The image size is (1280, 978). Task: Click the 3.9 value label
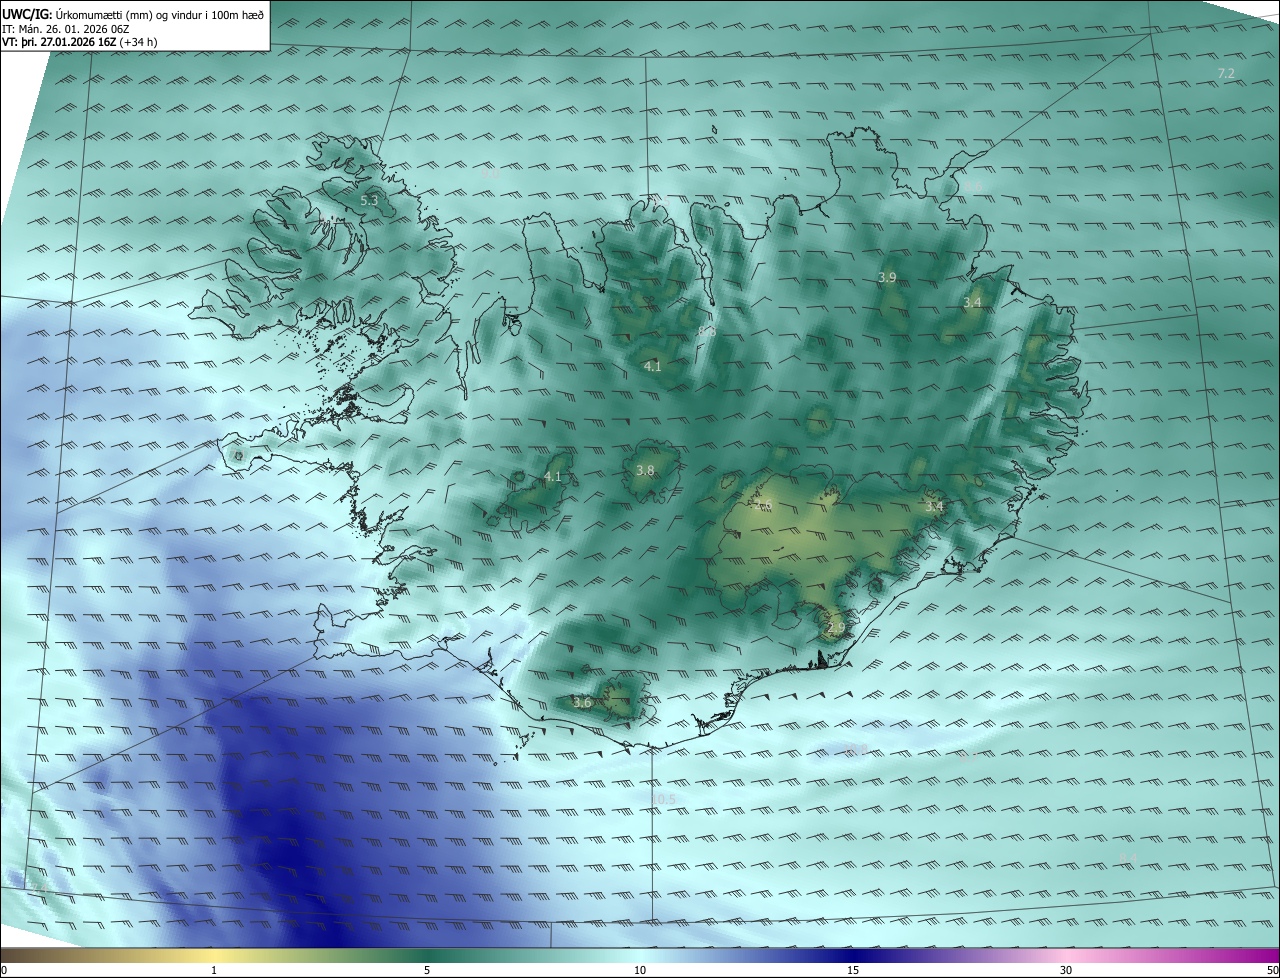pyautogui.click(x=887, y=277)
